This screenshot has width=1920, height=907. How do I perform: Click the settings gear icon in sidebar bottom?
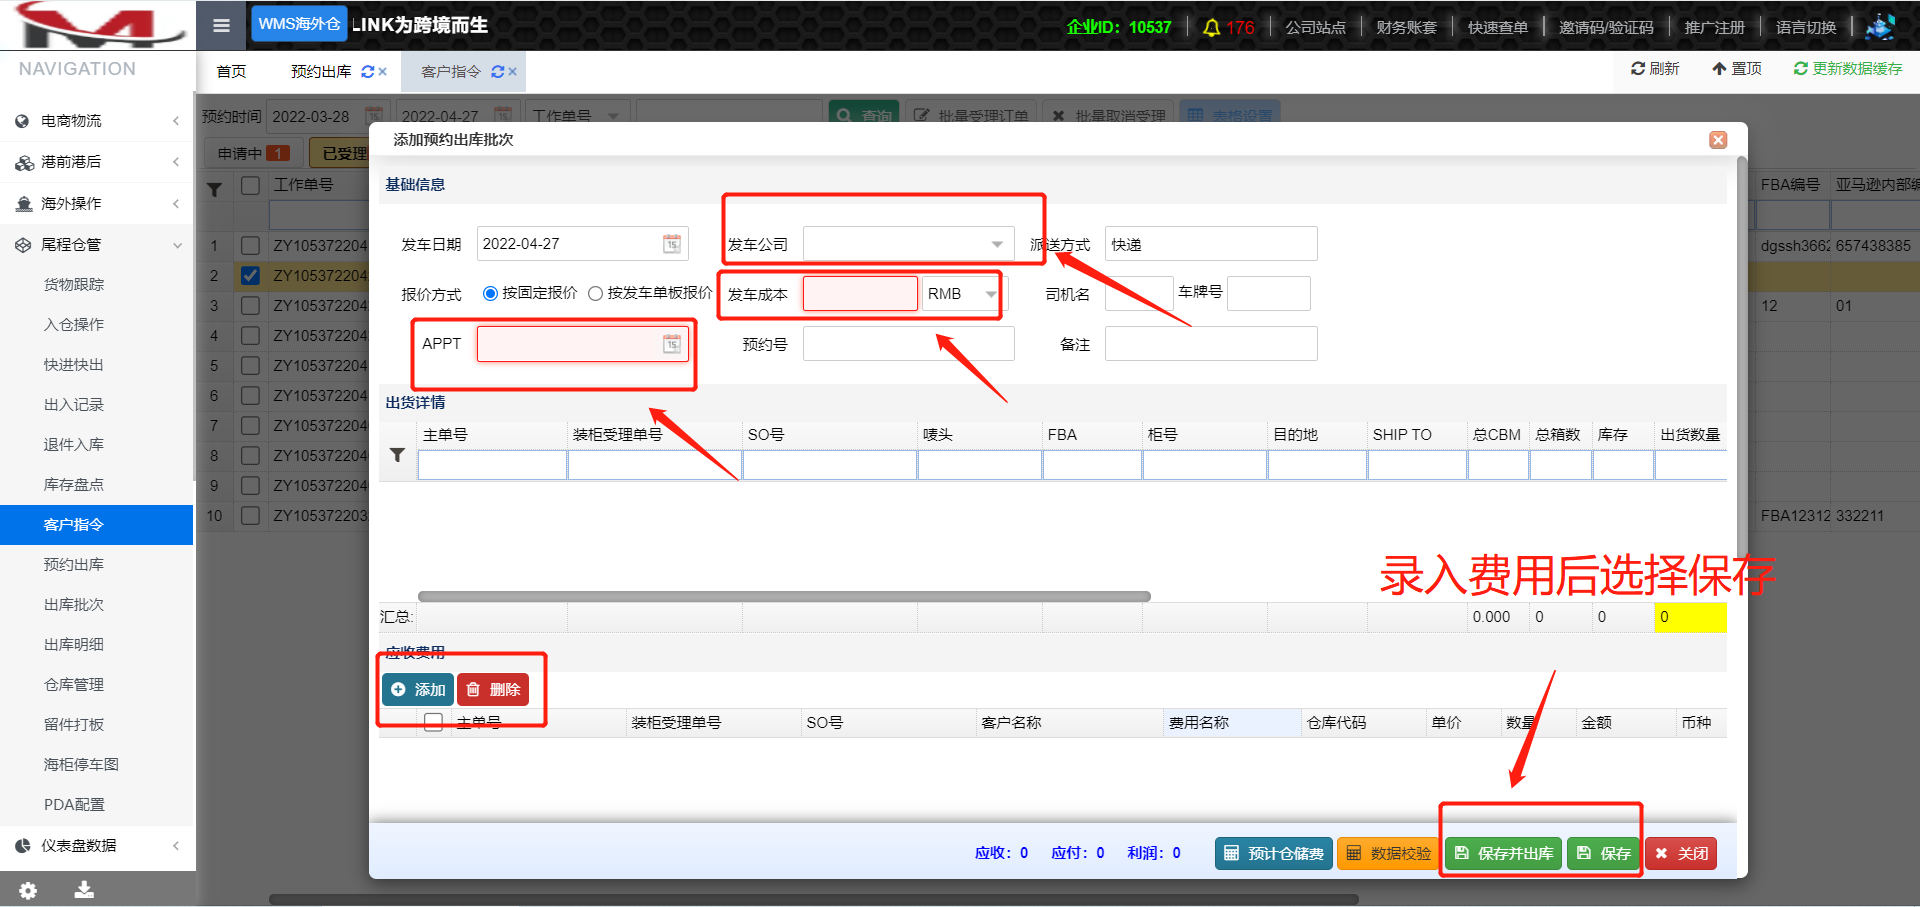click(28, 890)
